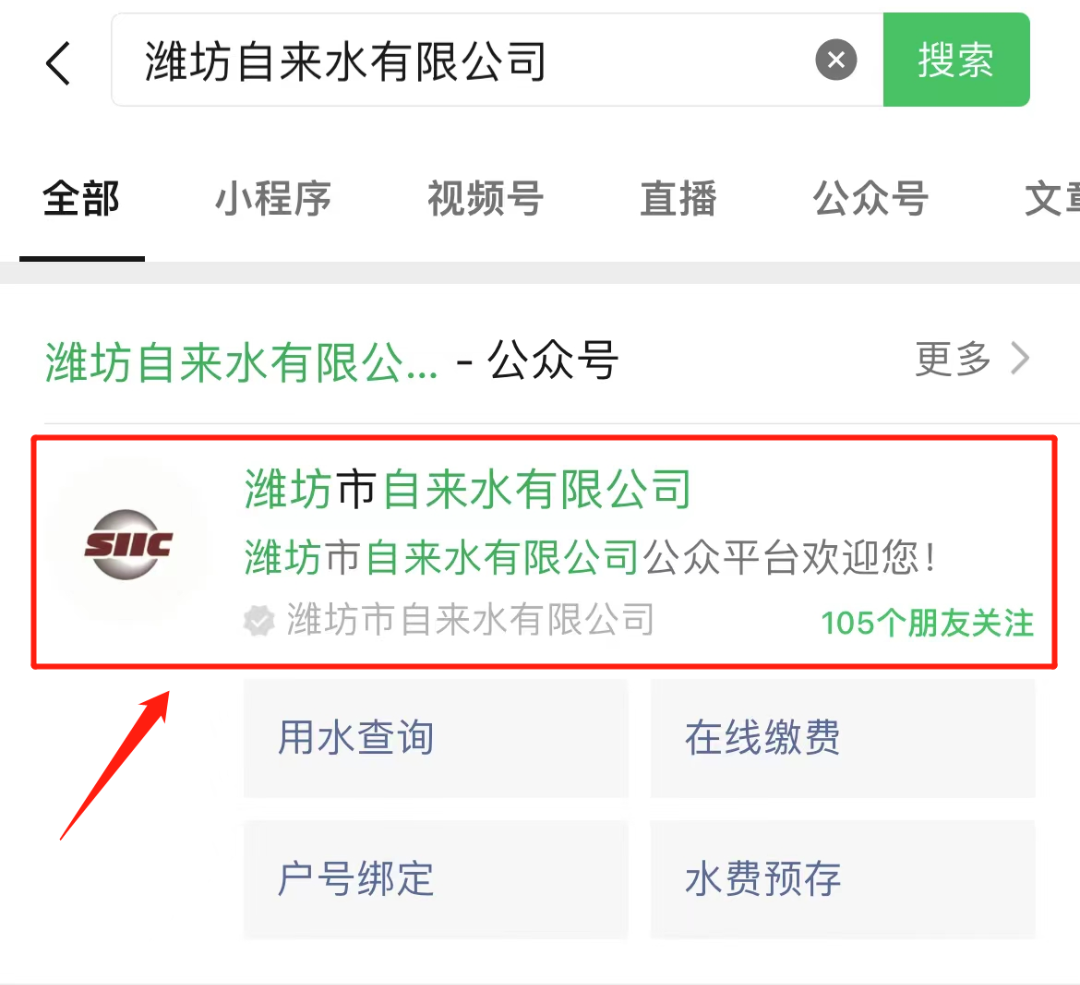1080x985 pixels.
Task: Expand 更多 official account results
Action: [x=953, y=359]
